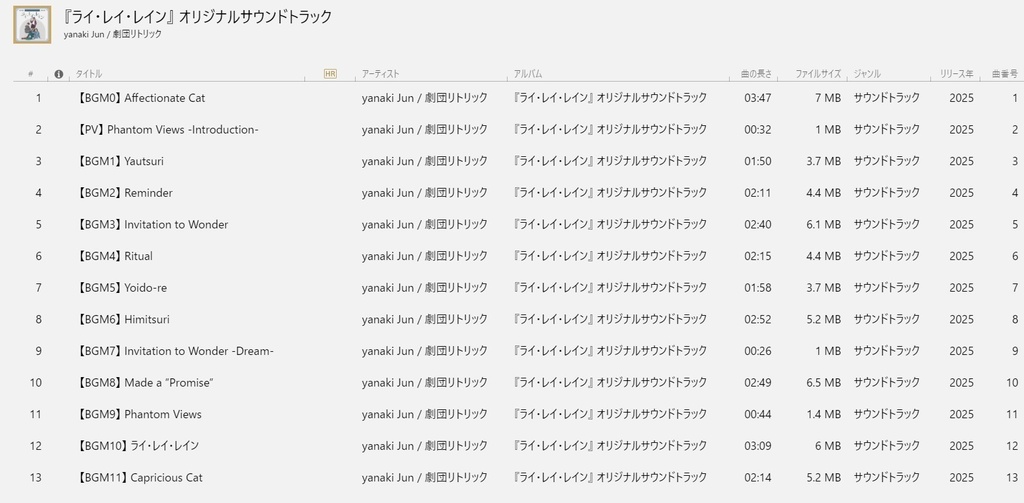The image size is (1024, 503).
Task: Sort by 曲の長さ column header
Action: click(x=756, y=74)
